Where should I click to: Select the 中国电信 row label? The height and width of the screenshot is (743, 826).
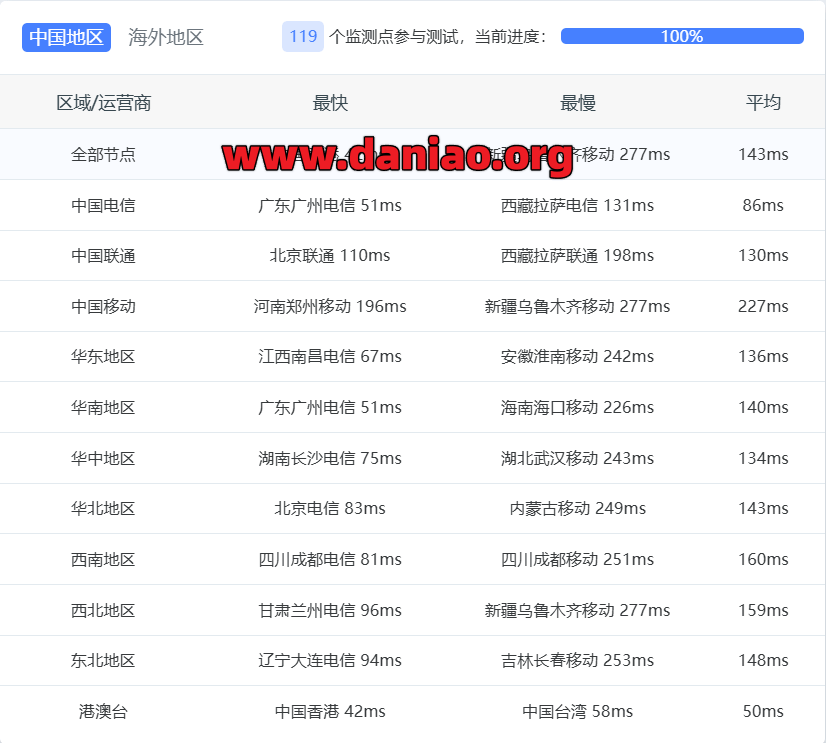pos(103,206)
